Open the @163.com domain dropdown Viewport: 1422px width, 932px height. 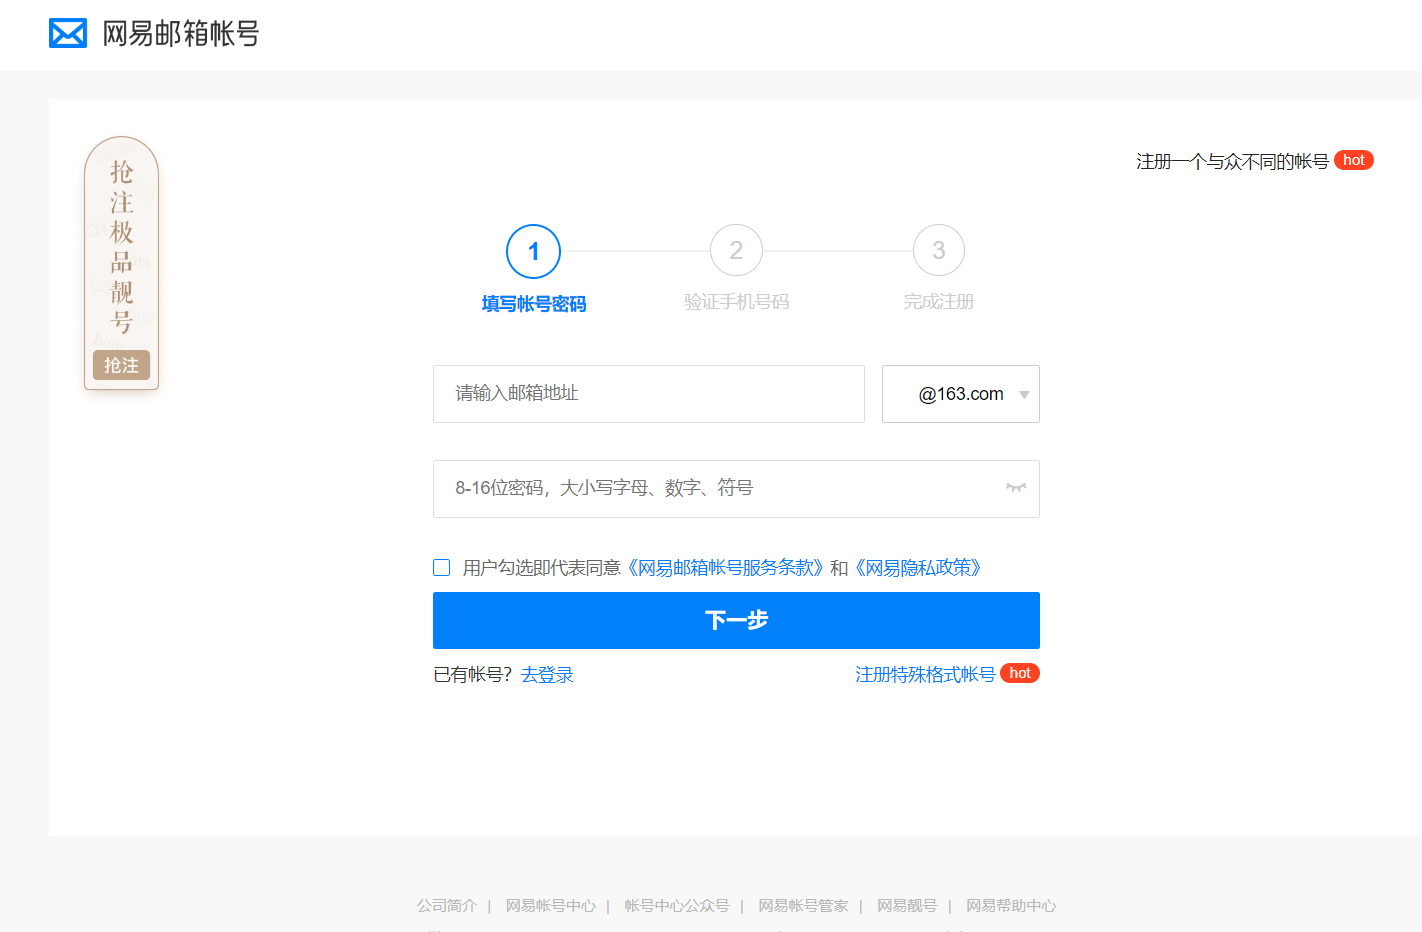point(961,394)
